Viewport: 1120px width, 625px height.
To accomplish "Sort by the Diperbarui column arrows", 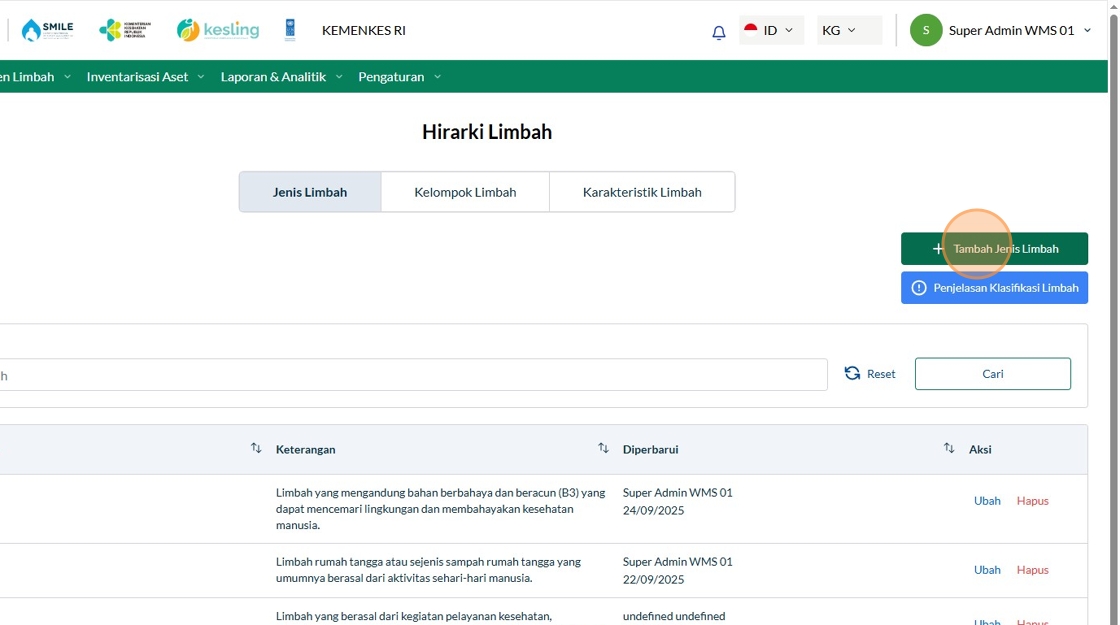I will [x=949, y=449].
